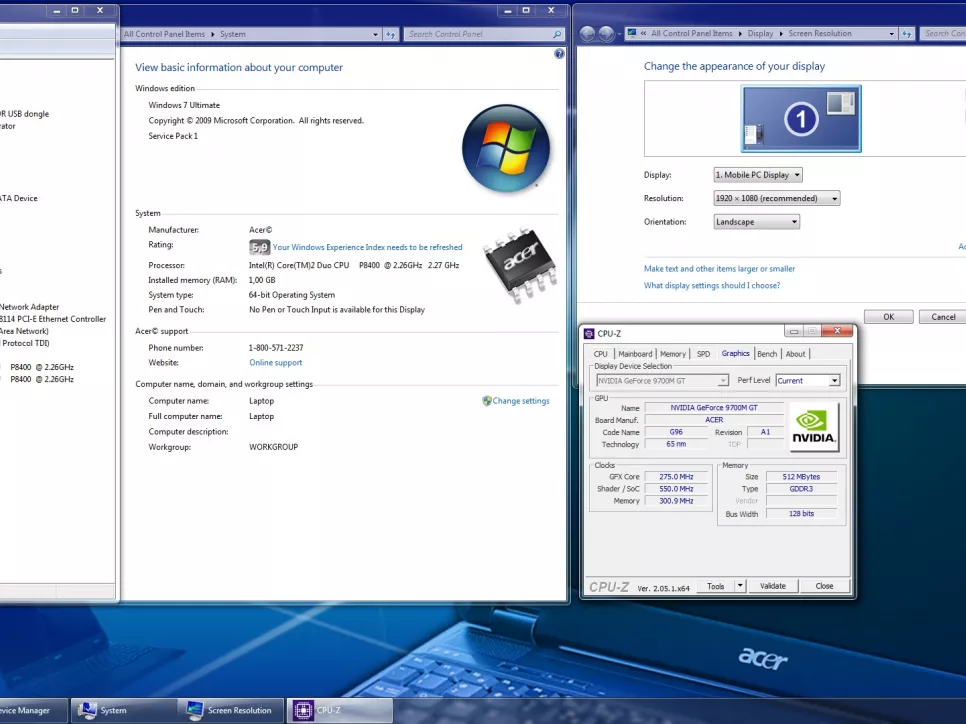The height and width of the screenshot is (724, 966).
Task: Open the arrow next to the Tools button
Action: point(741,586)
